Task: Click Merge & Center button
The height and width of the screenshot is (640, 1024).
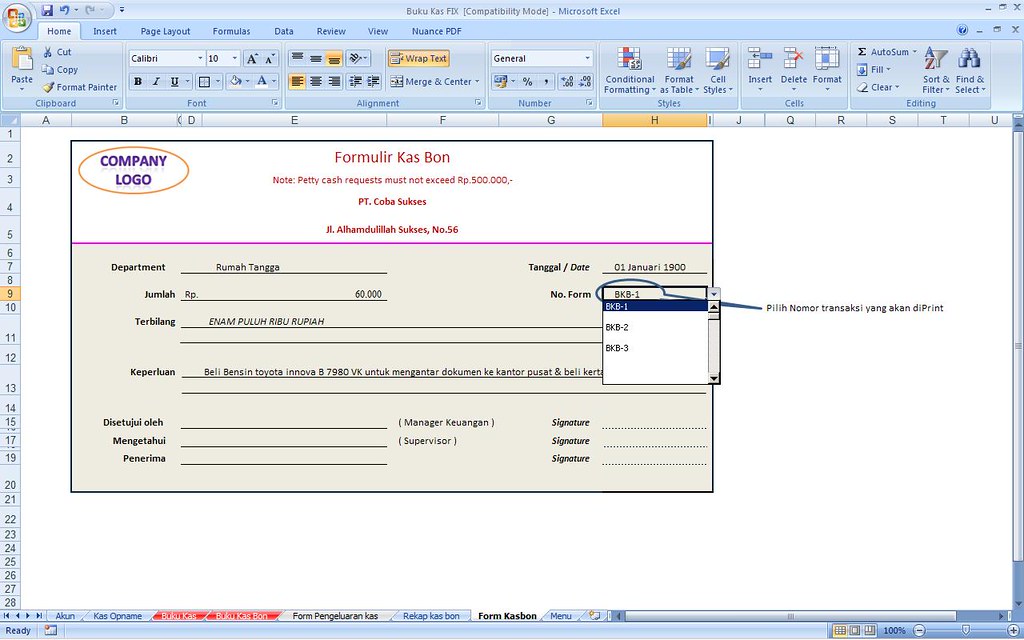Action: pos(430,82)
